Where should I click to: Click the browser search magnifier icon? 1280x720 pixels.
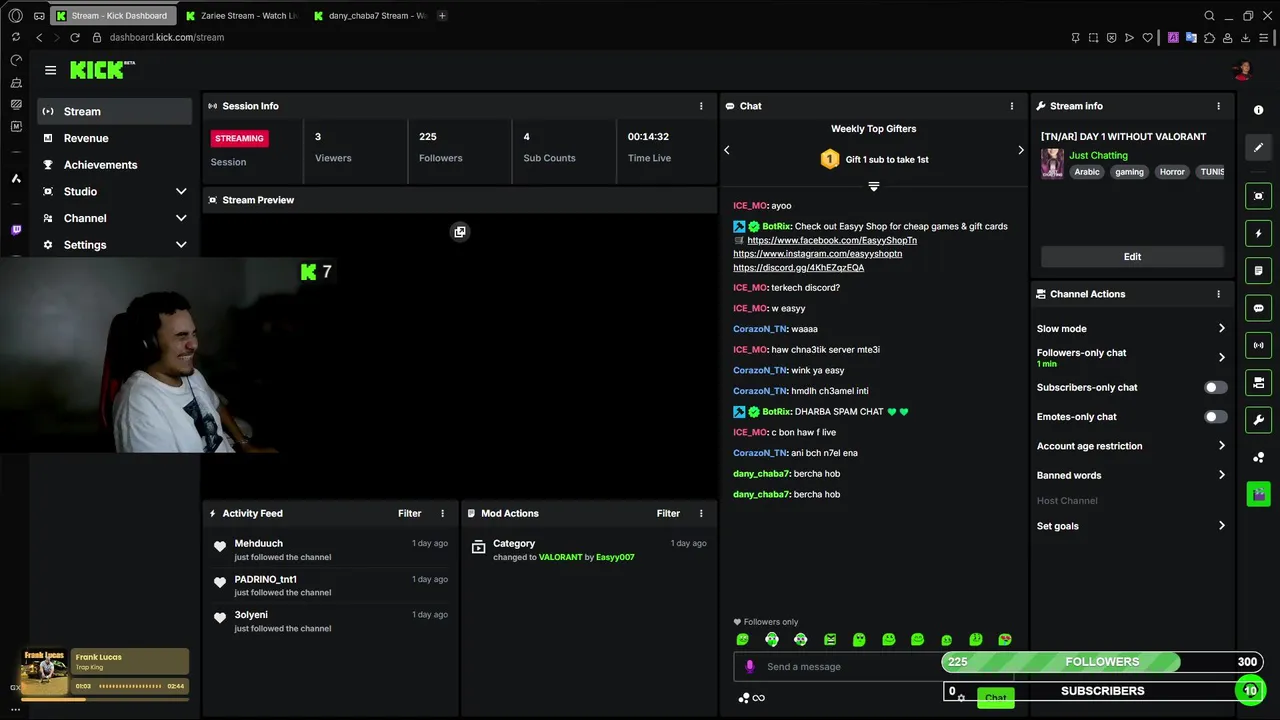click(x=1209, y=16)
